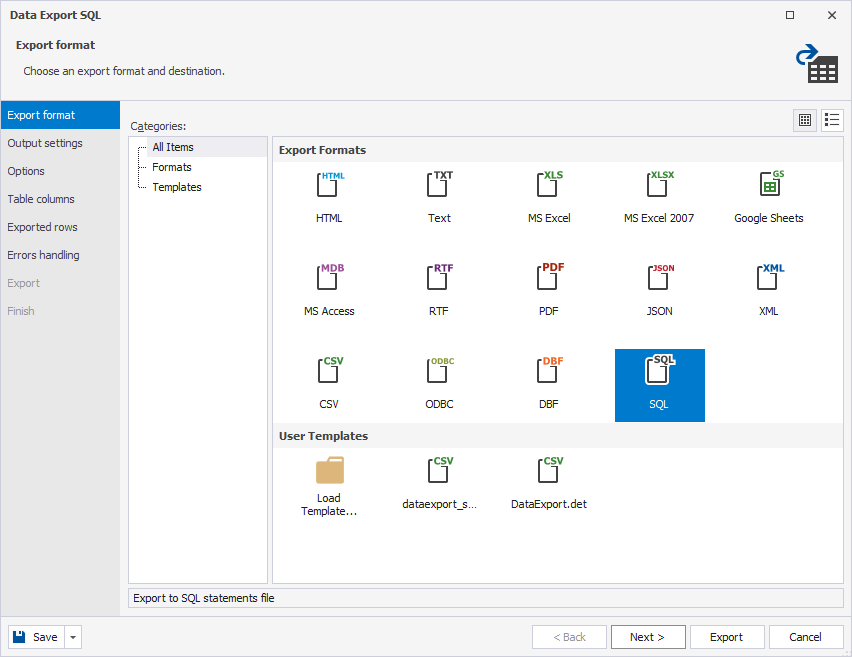The width and height of the screenshot is (852, 657).
Task: Switch to list view mode
Action: point(832,120)
